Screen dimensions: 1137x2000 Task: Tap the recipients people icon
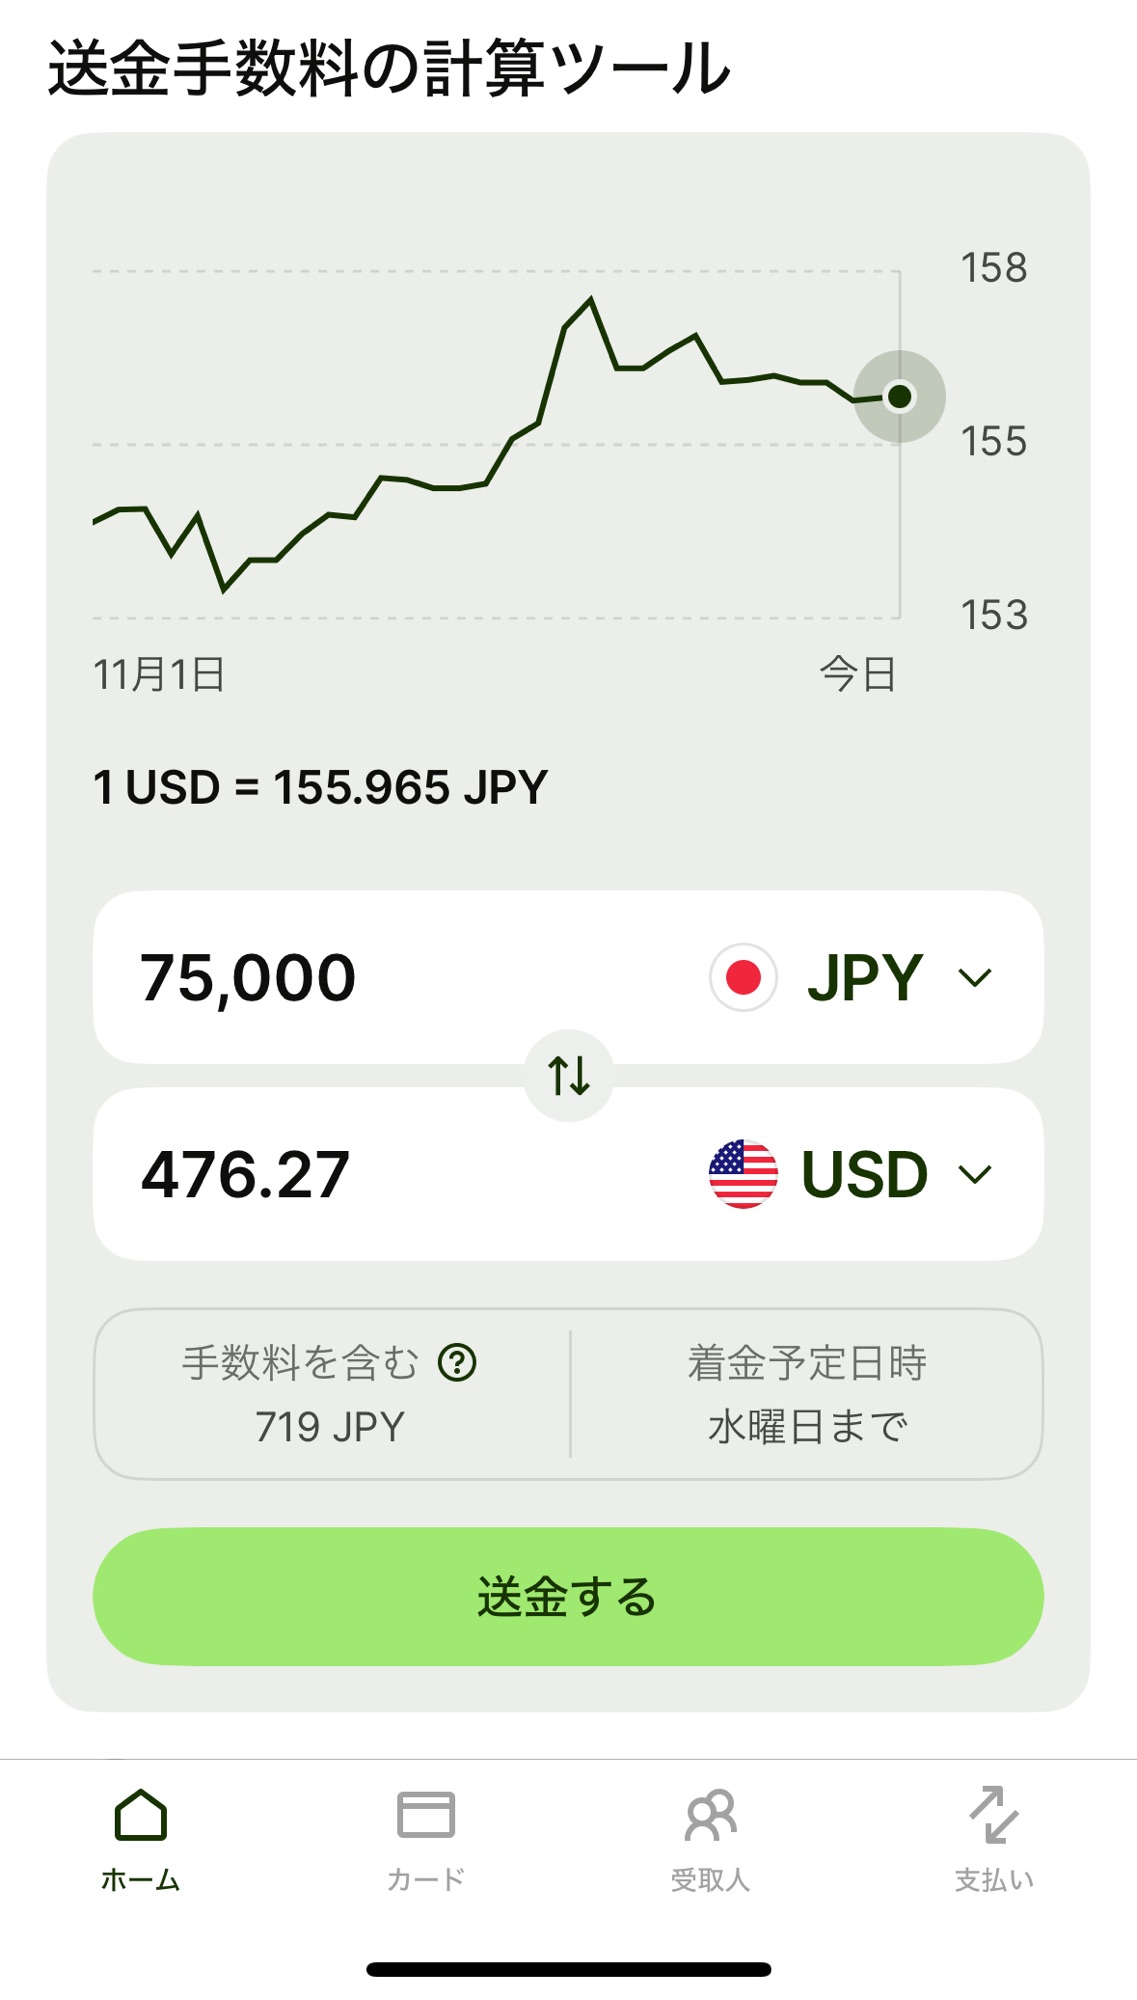[710, 1816]
